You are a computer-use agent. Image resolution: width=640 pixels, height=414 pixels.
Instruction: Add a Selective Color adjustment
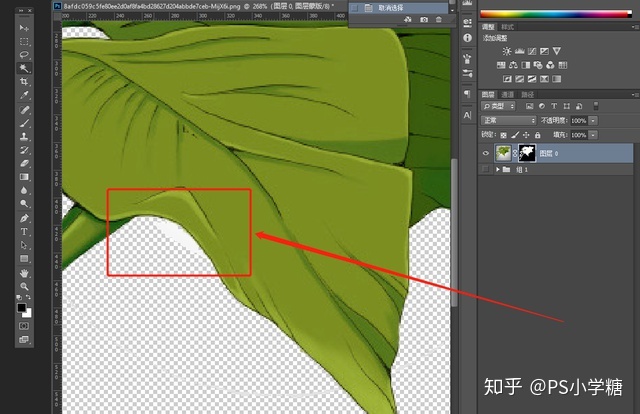(x=544, y=79)
